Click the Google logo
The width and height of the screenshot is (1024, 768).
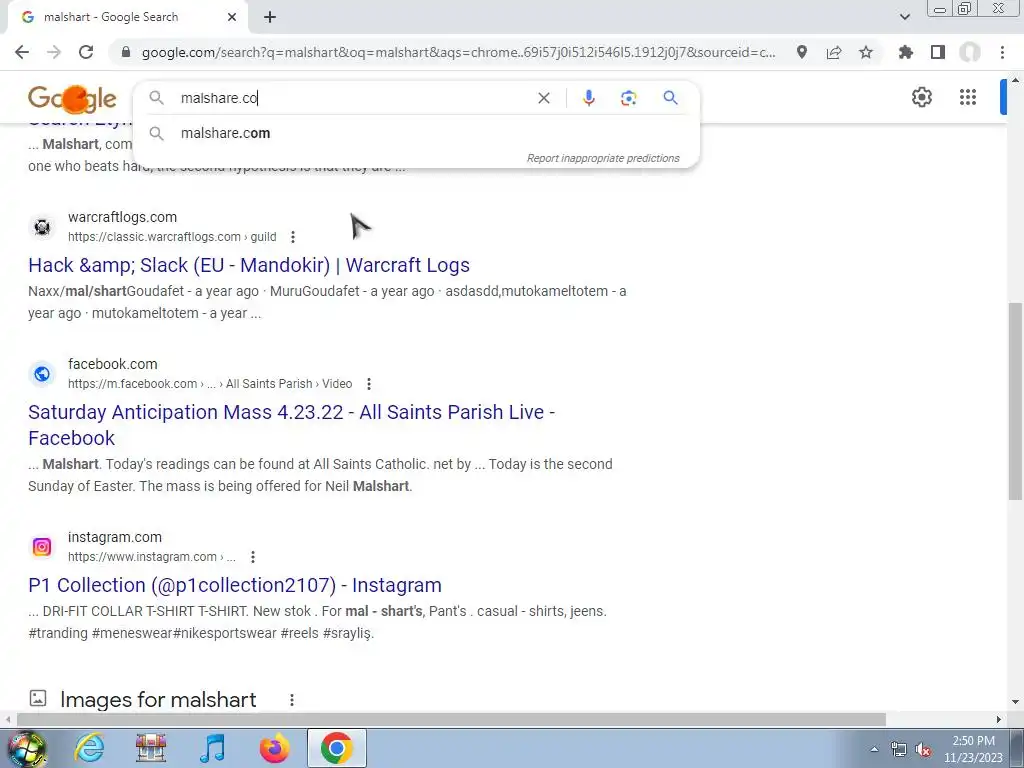[72, 99]
